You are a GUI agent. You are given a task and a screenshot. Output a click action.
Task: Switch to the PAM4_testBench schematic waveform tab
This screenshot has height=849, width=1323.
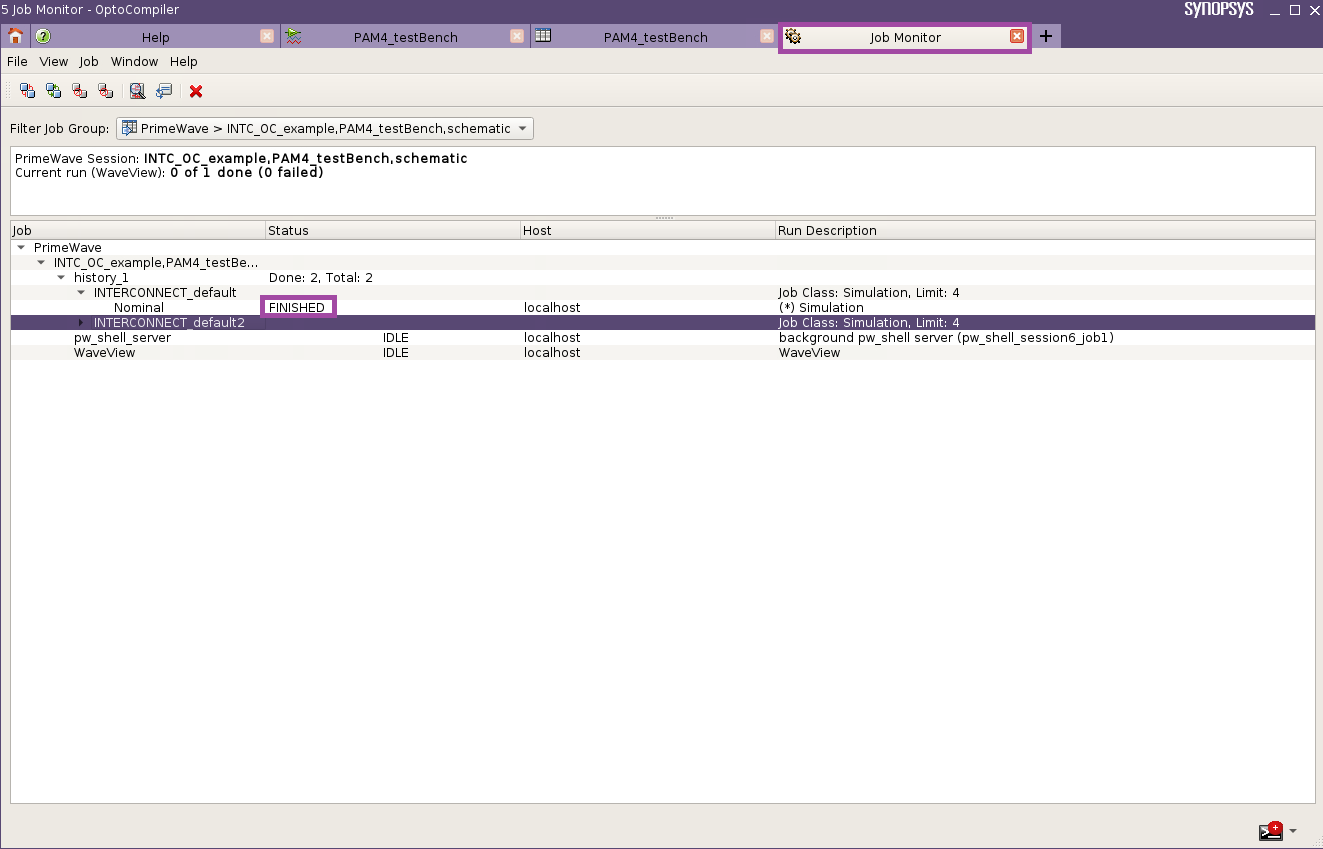click(x=405, y=37)
